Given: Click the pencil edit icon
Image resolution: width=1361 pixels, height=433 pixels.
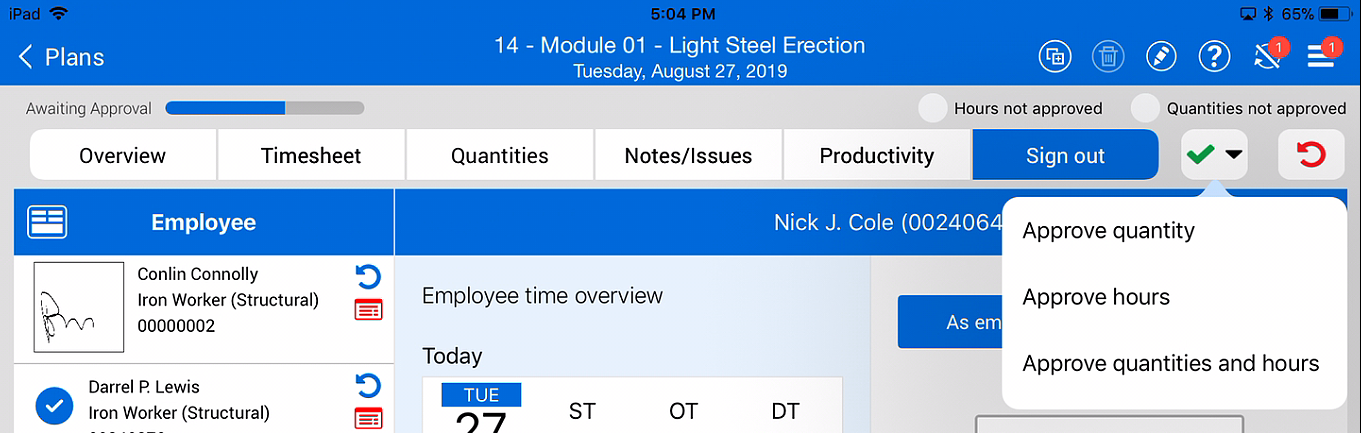Looking at the screenshot, I should [1161, 56].
